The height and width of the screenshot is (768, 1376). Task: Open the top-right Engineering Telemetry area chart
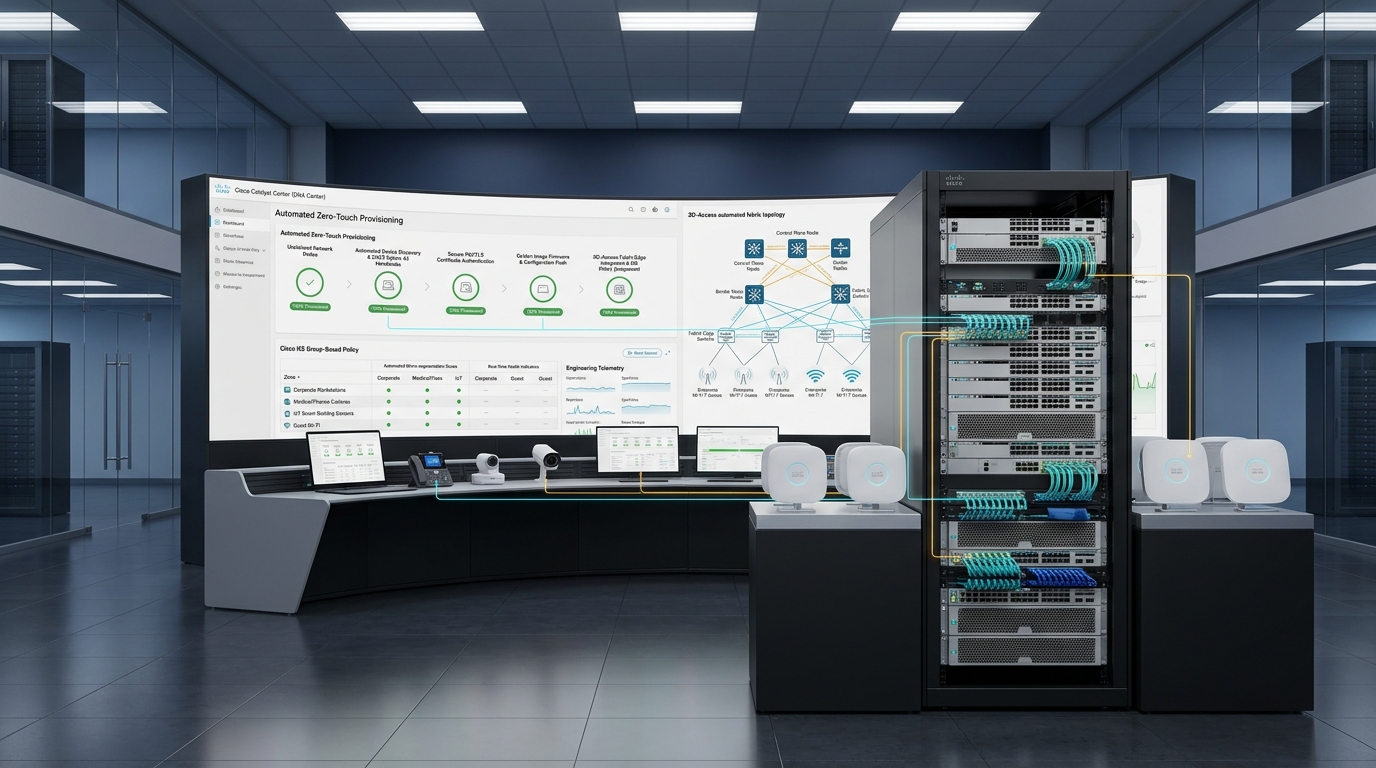(646, 387)
